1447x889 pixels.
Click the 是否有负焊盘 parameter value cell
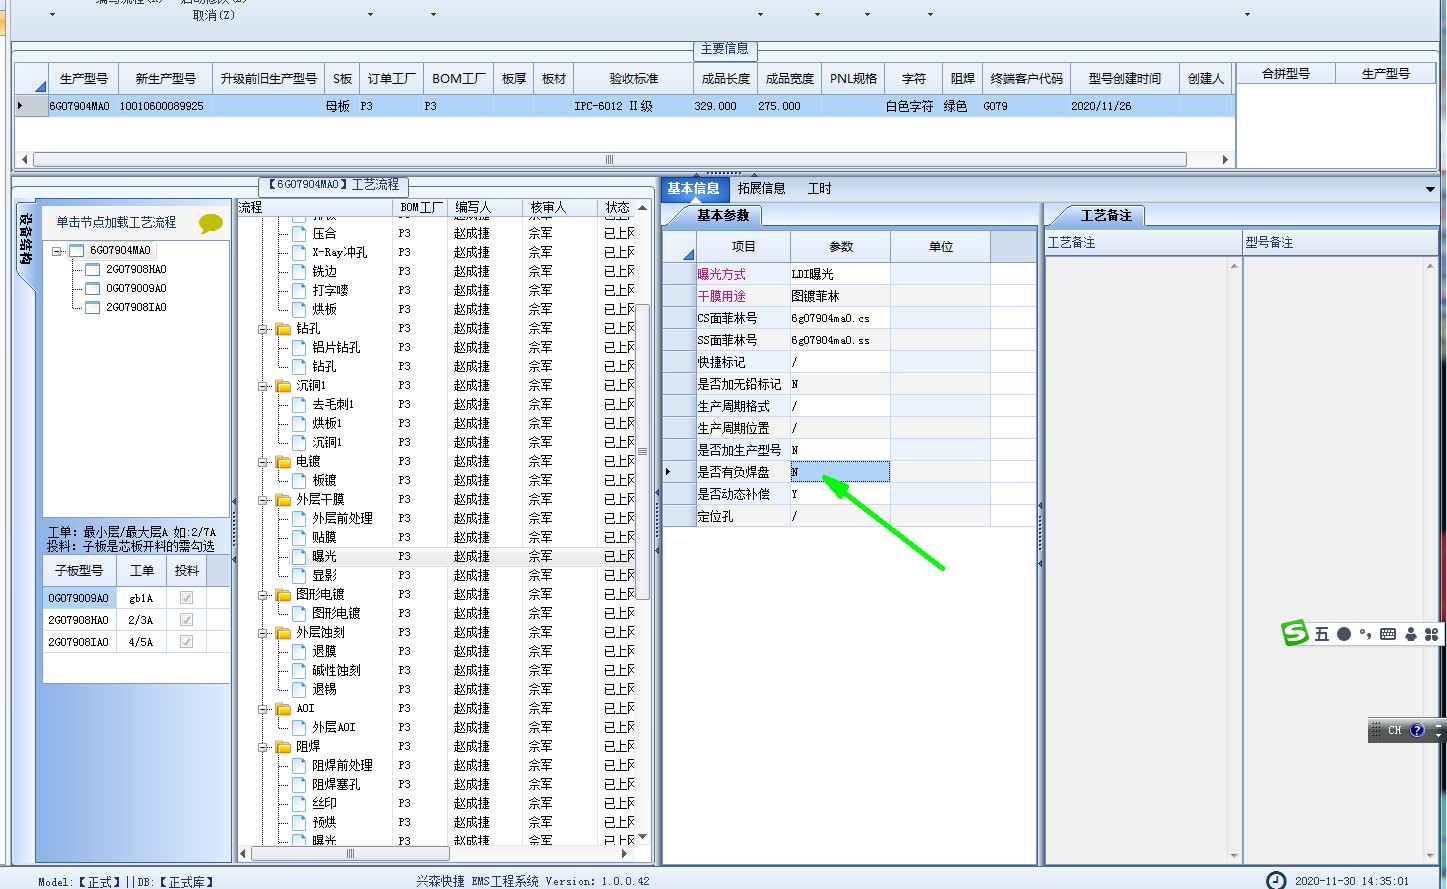click(x=840, y=472)
